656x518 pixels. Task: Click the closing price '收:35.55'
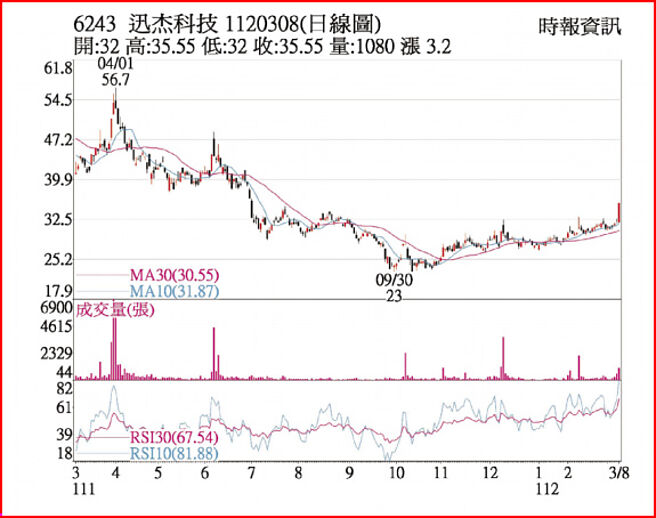click(x=289, y=46)
